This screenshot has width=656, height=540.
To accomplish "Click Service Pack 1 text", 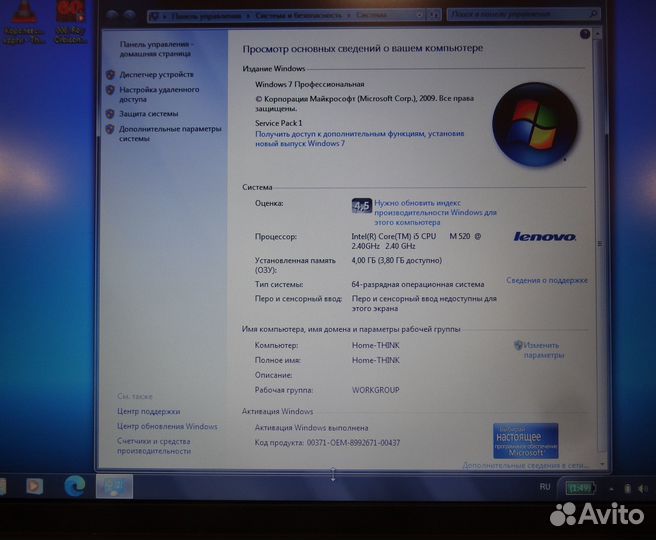I will tap(279, 123).
